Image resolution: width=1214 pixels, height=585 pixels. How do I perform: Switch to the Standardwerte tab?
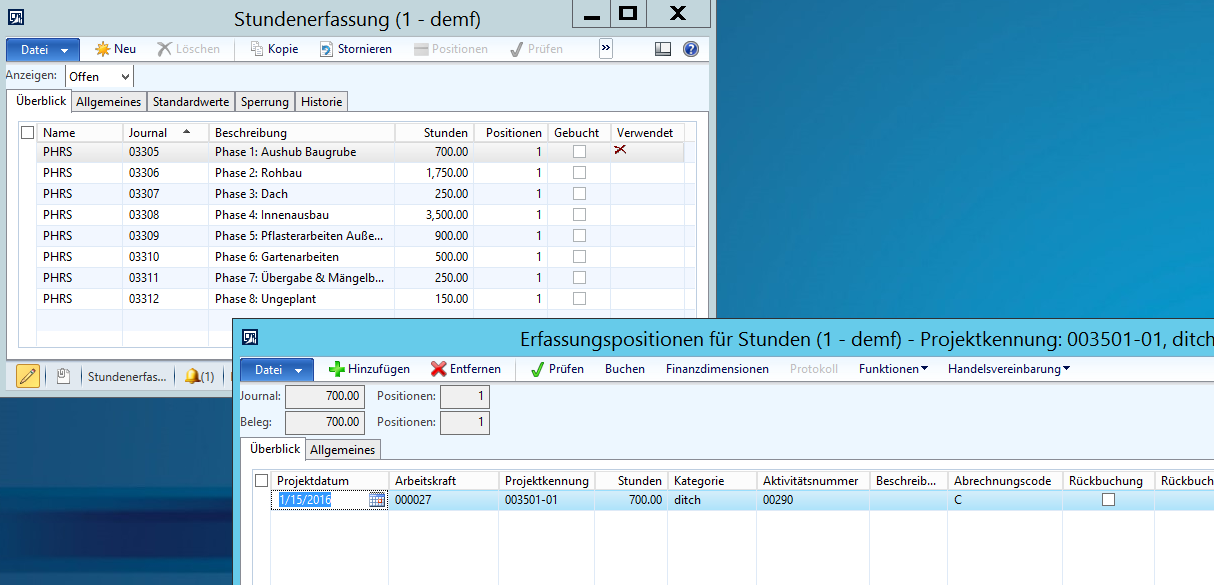click(190, 102)
